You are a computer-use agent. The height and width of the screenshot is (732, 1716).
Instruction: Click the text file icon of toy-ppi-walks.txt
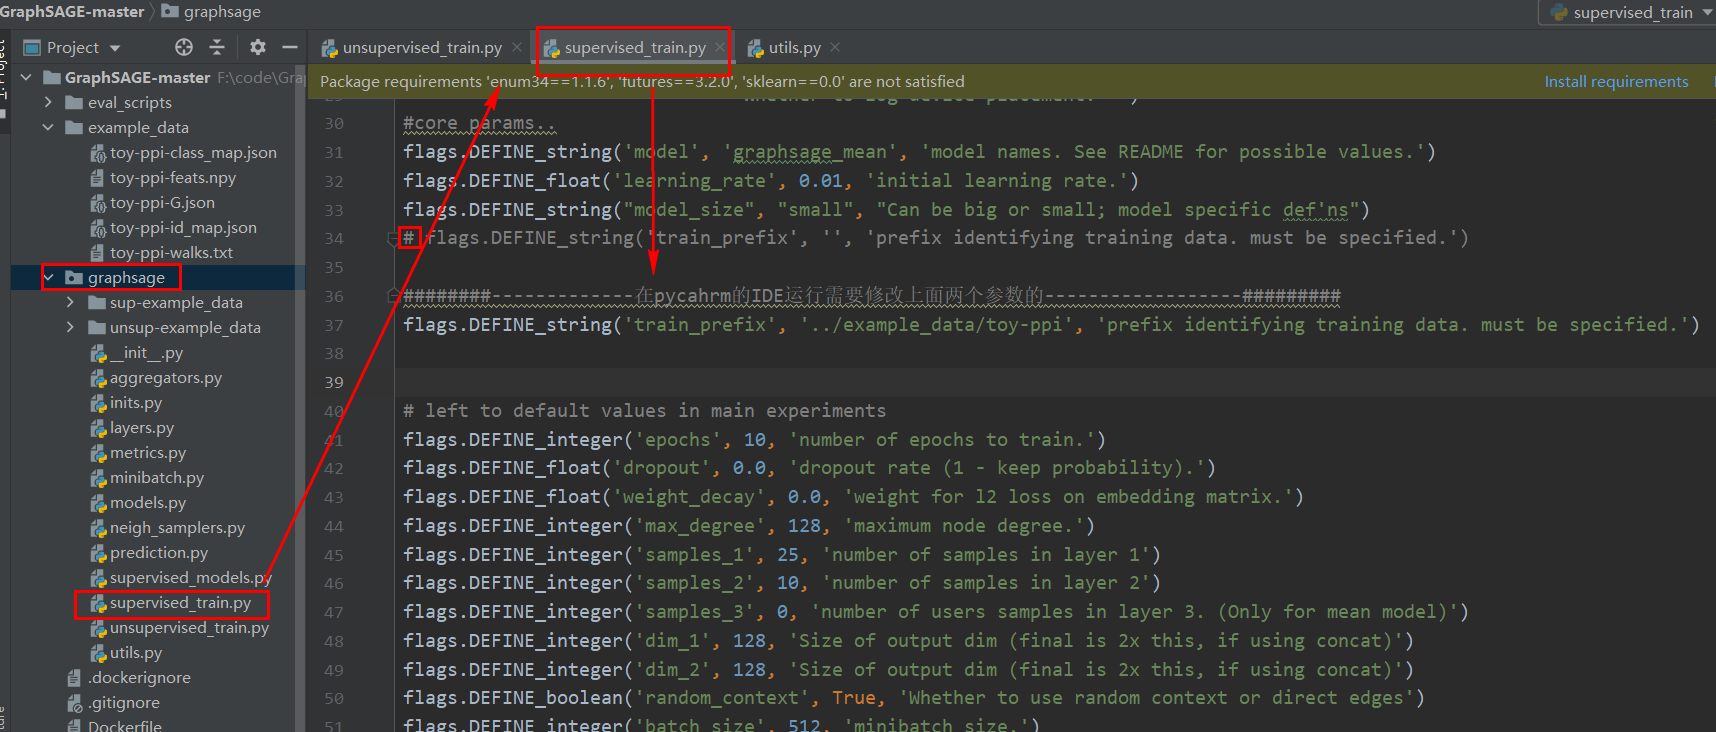pyautogui.click(x=97, y=253)
